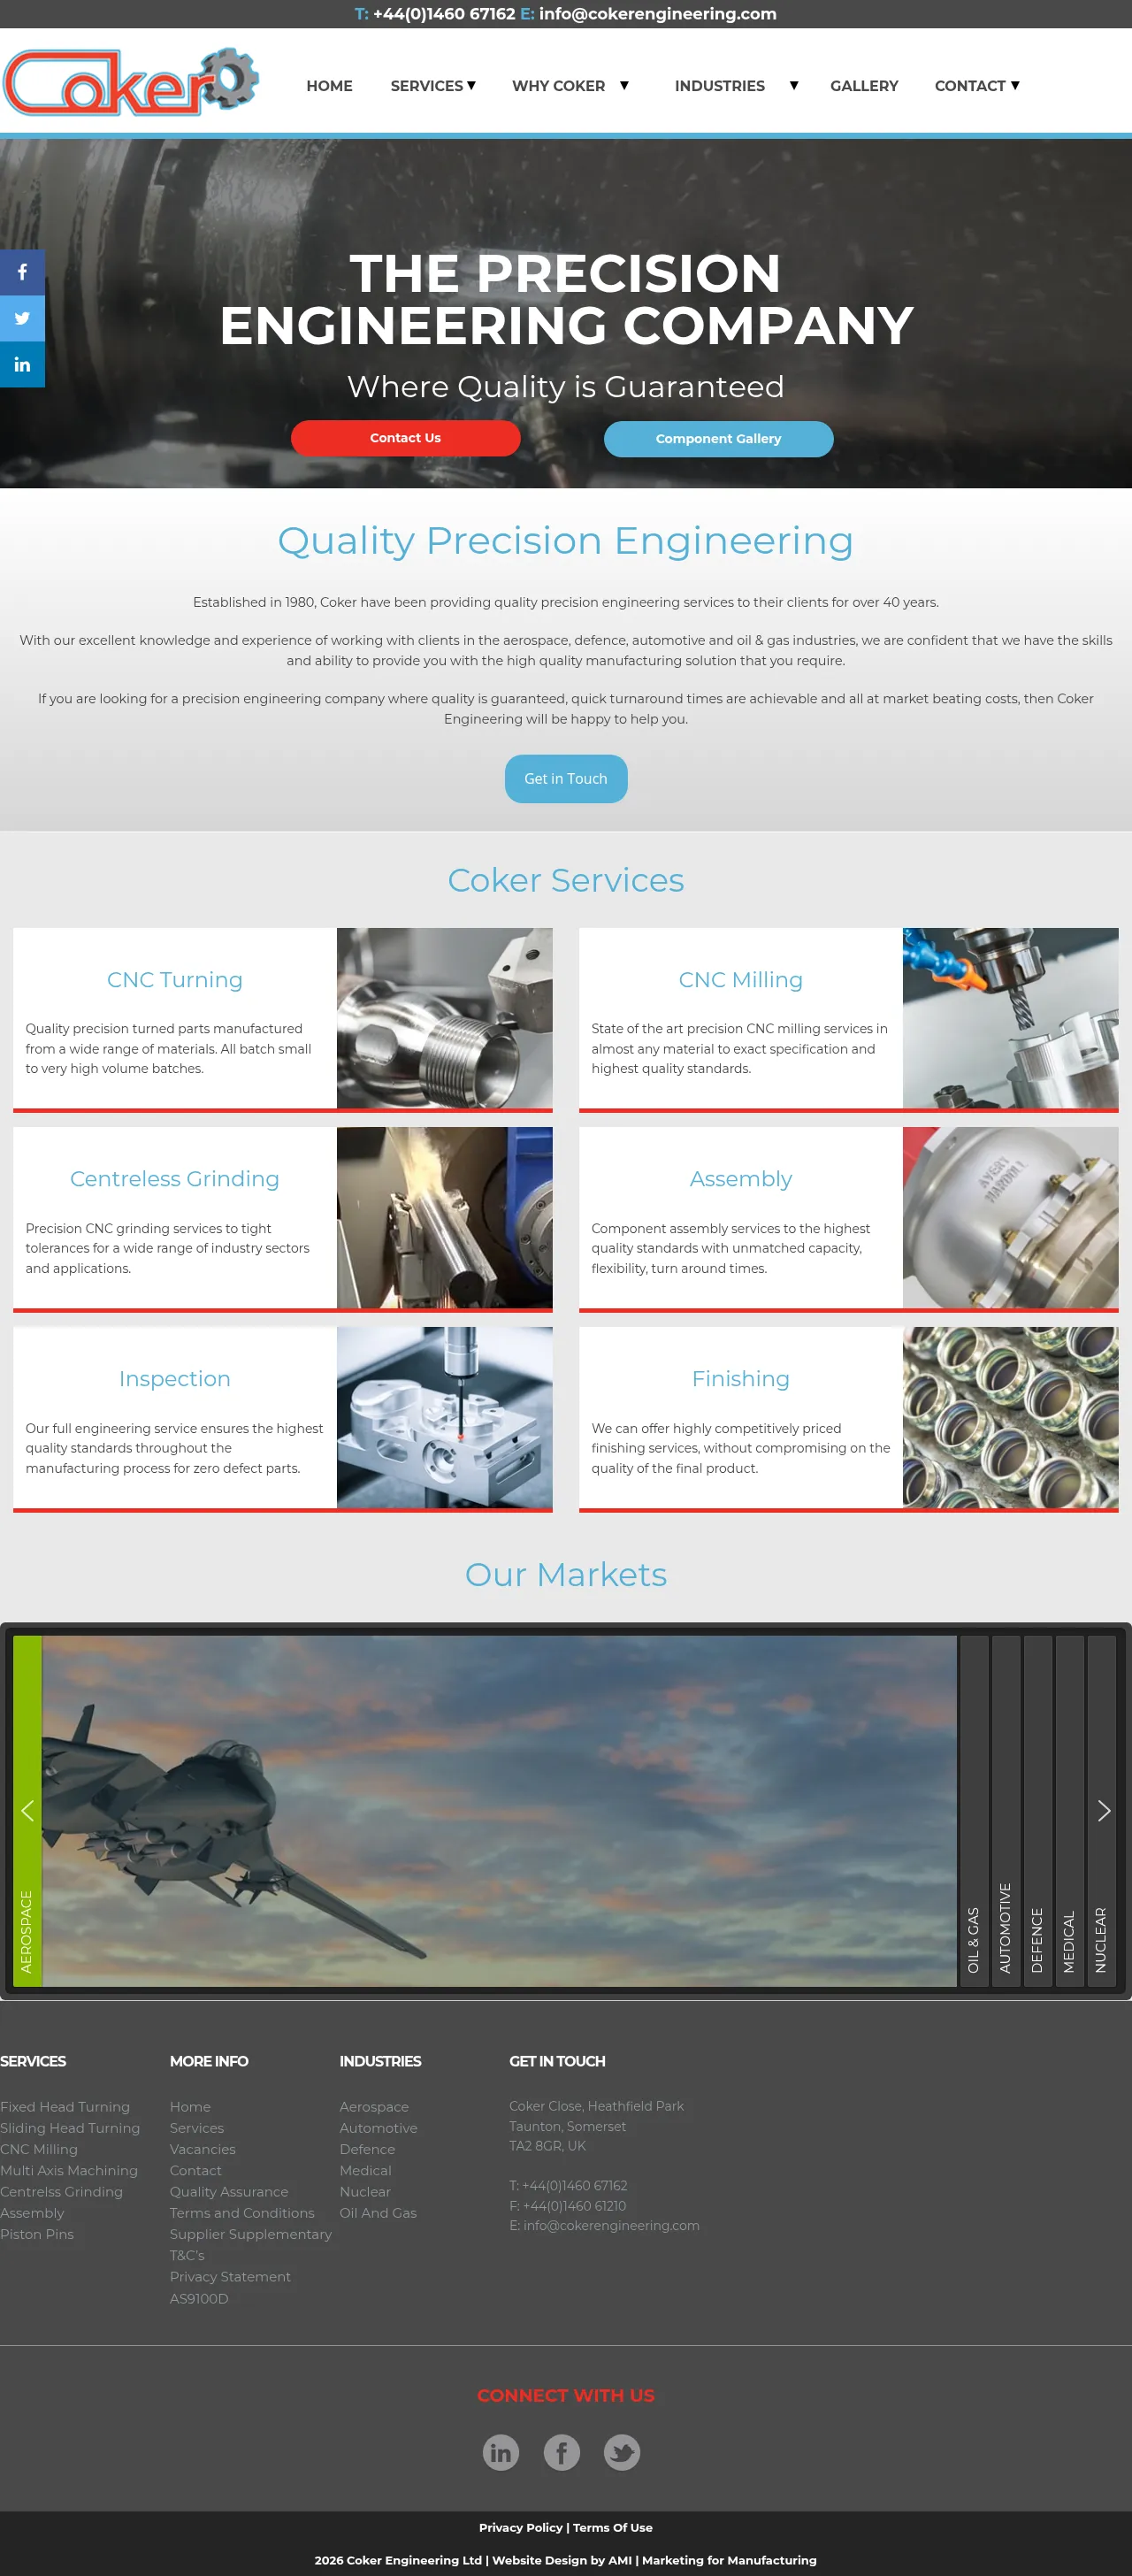Open the CNC Milling service image
Image resolution: width=1132 pixels, height=2576 pixels.
[1009, 1017]
